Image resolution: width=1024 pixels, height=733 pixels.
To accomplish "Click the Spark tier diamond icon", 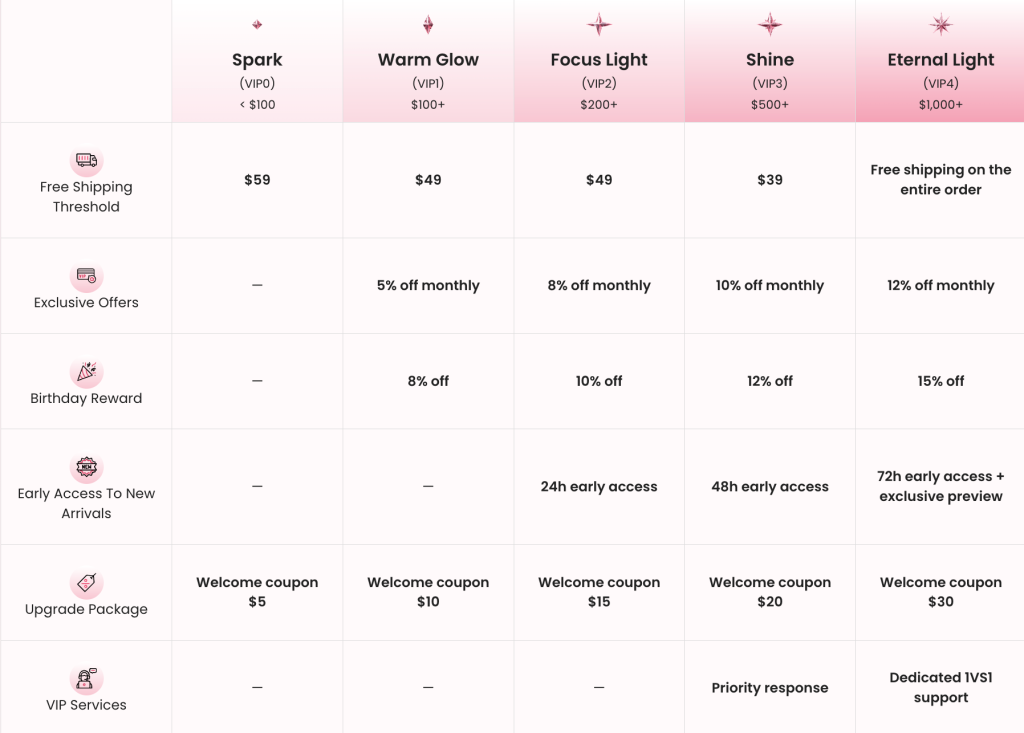I will tap(257, 25).
